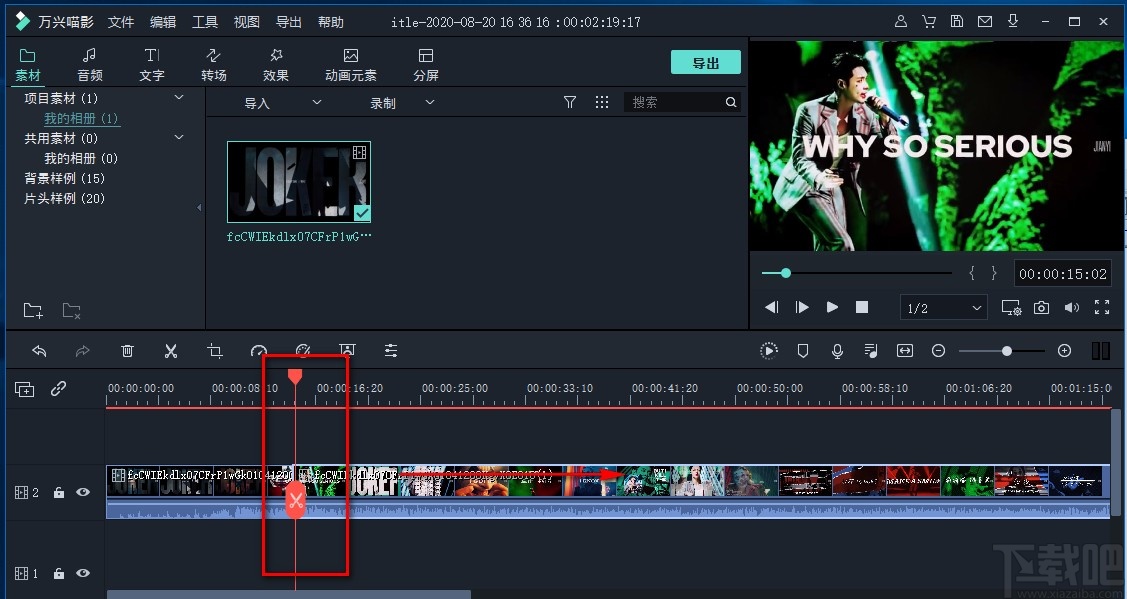
Task: Open the 导入 import dropdown arrow
Action: [316, 102]
